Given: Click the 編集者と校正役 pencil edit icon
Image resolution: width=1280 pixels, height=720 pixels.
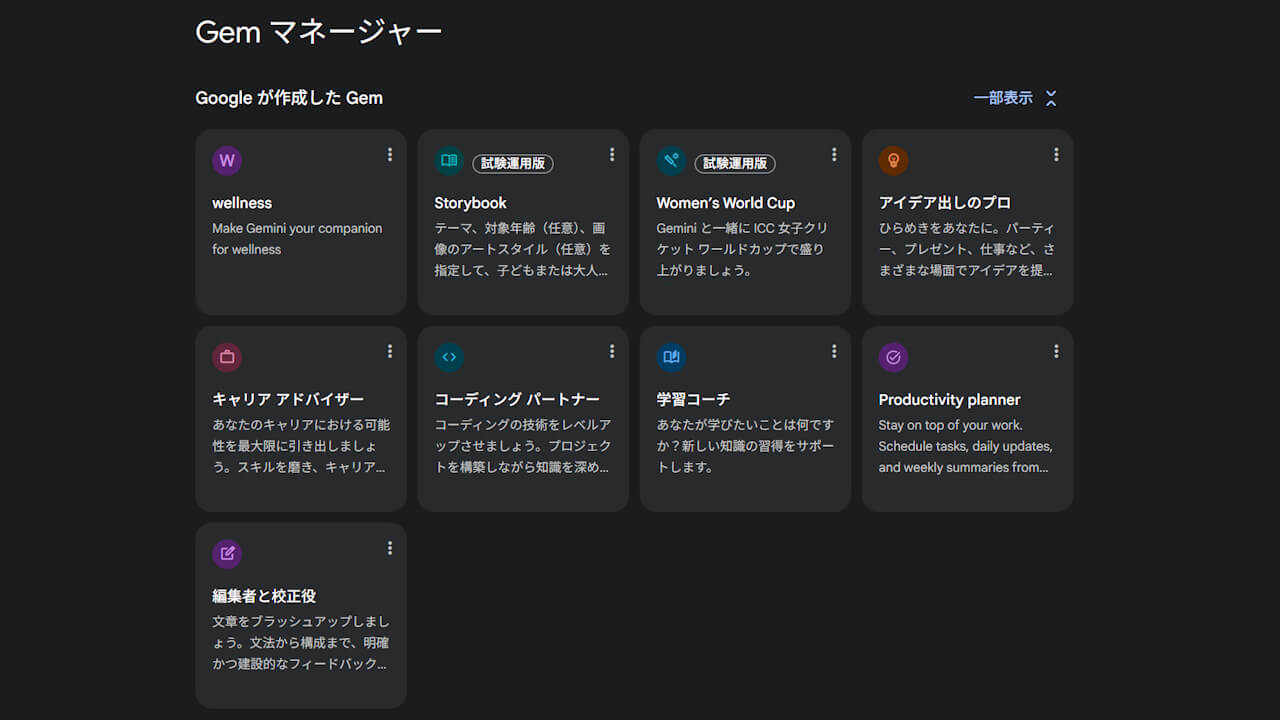Looking at the screenshot, I should pos(227,554).
